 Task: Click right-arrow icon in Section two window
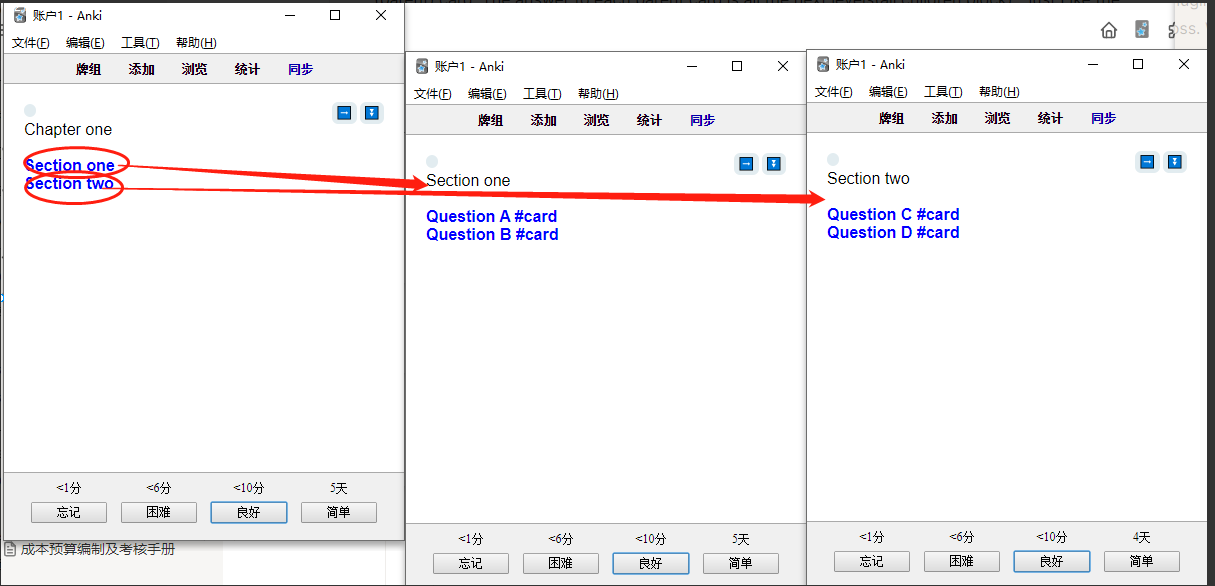coord(1147,162)
